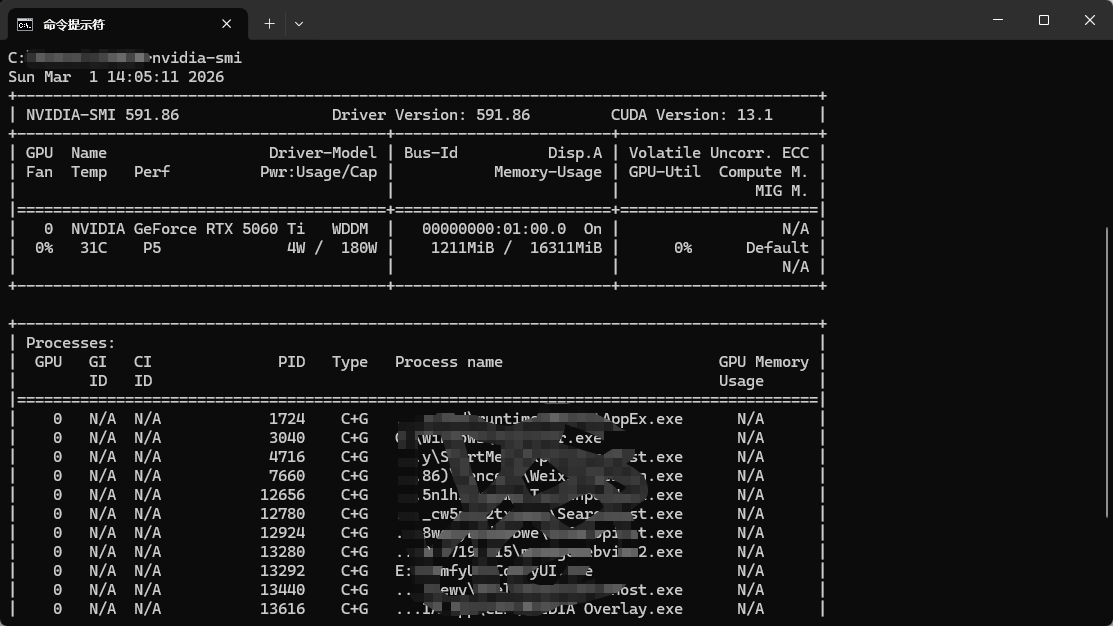Screen dimensions: 1113x626
Task: Click PID '12924' in process list
Action: (283, 533)
